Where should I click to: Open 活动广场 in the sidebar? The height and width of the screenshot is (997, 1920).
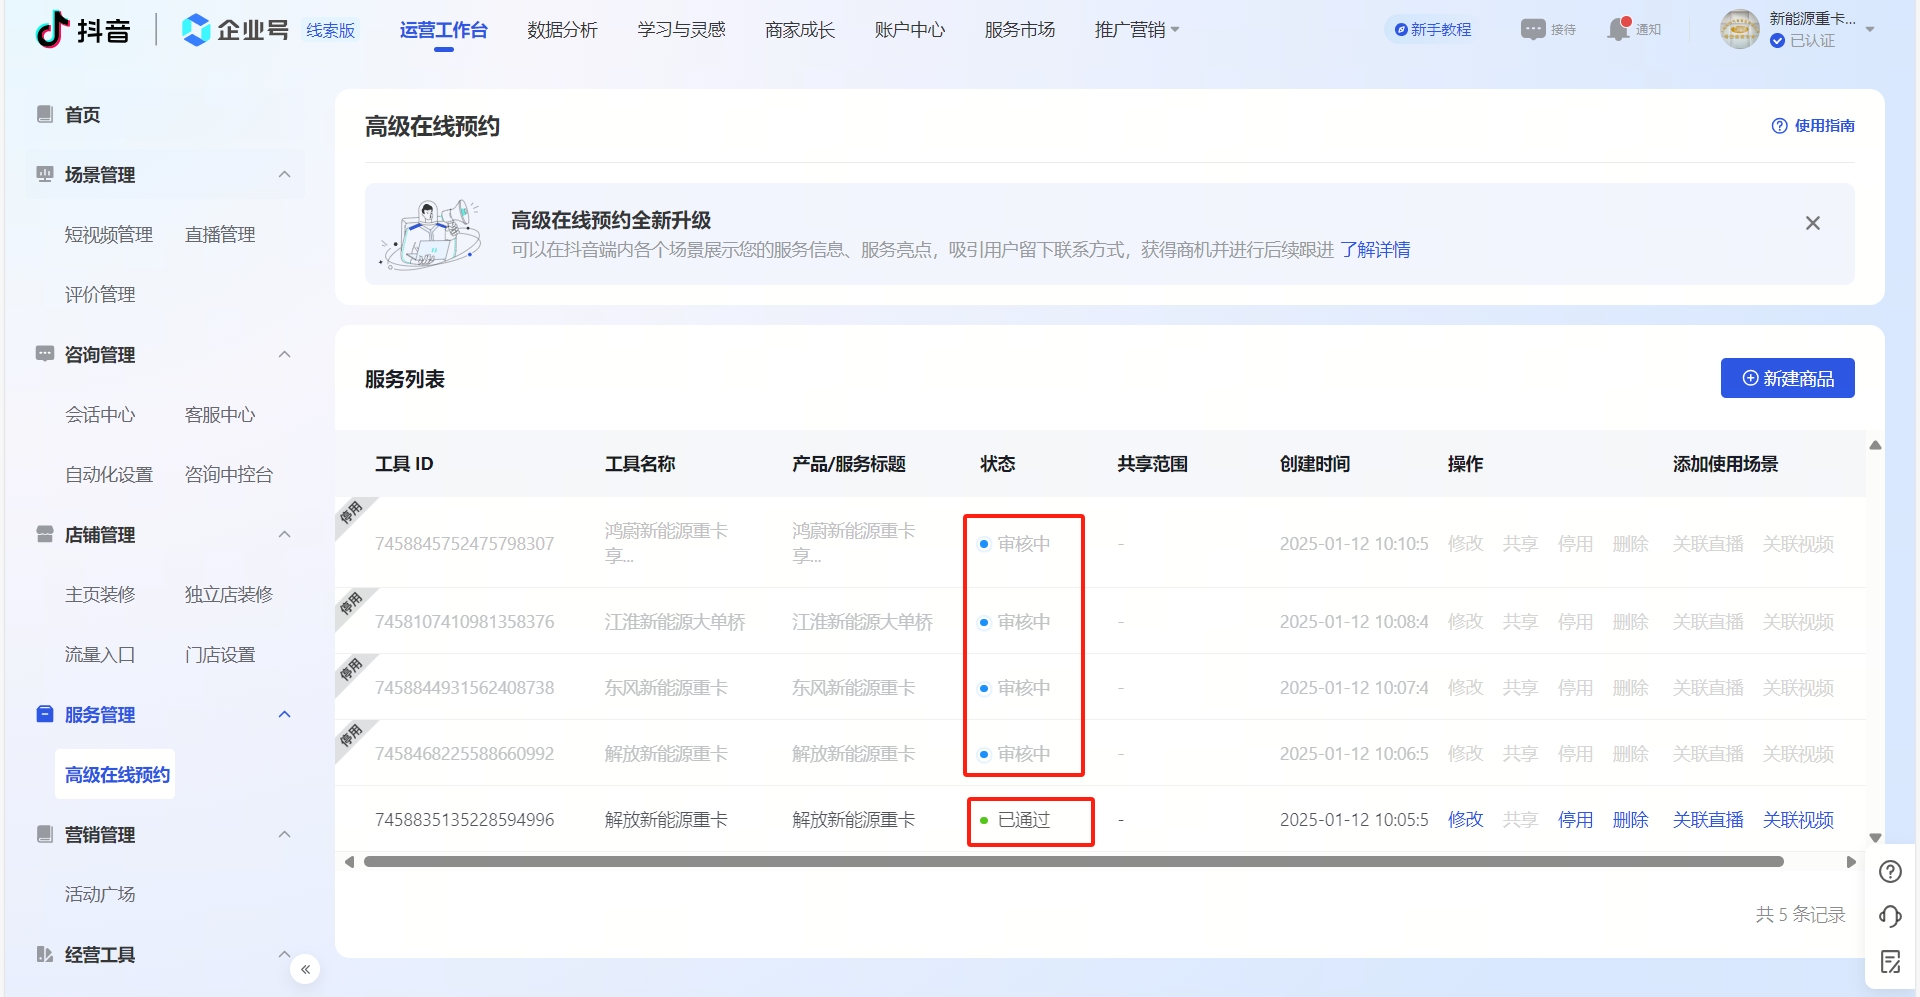click(x=100, y=895)
